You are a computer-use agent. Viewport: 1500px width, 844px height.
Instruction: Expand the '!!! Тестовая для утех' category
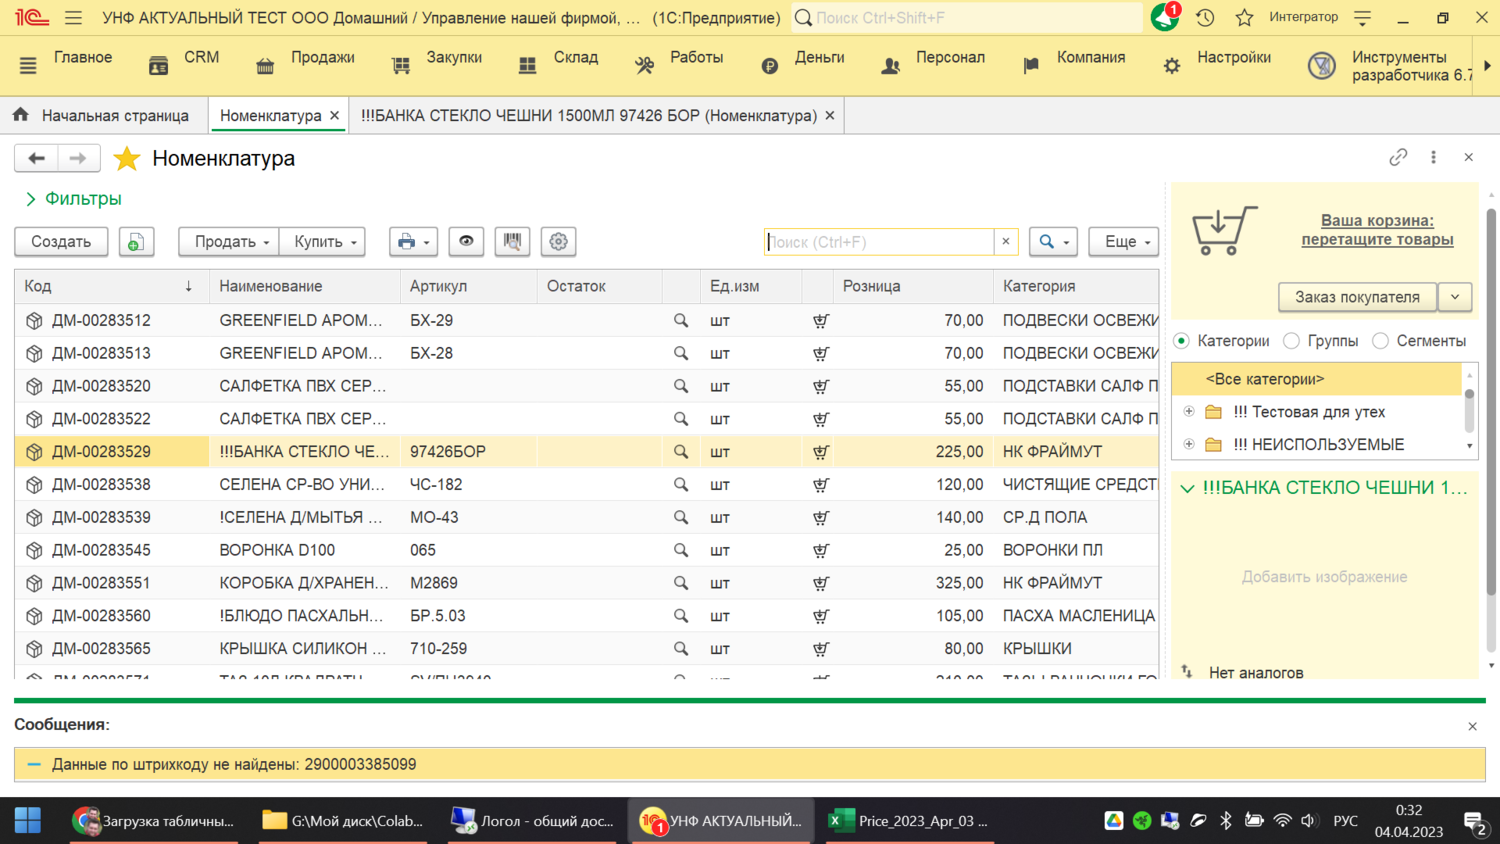point(1189,412)
